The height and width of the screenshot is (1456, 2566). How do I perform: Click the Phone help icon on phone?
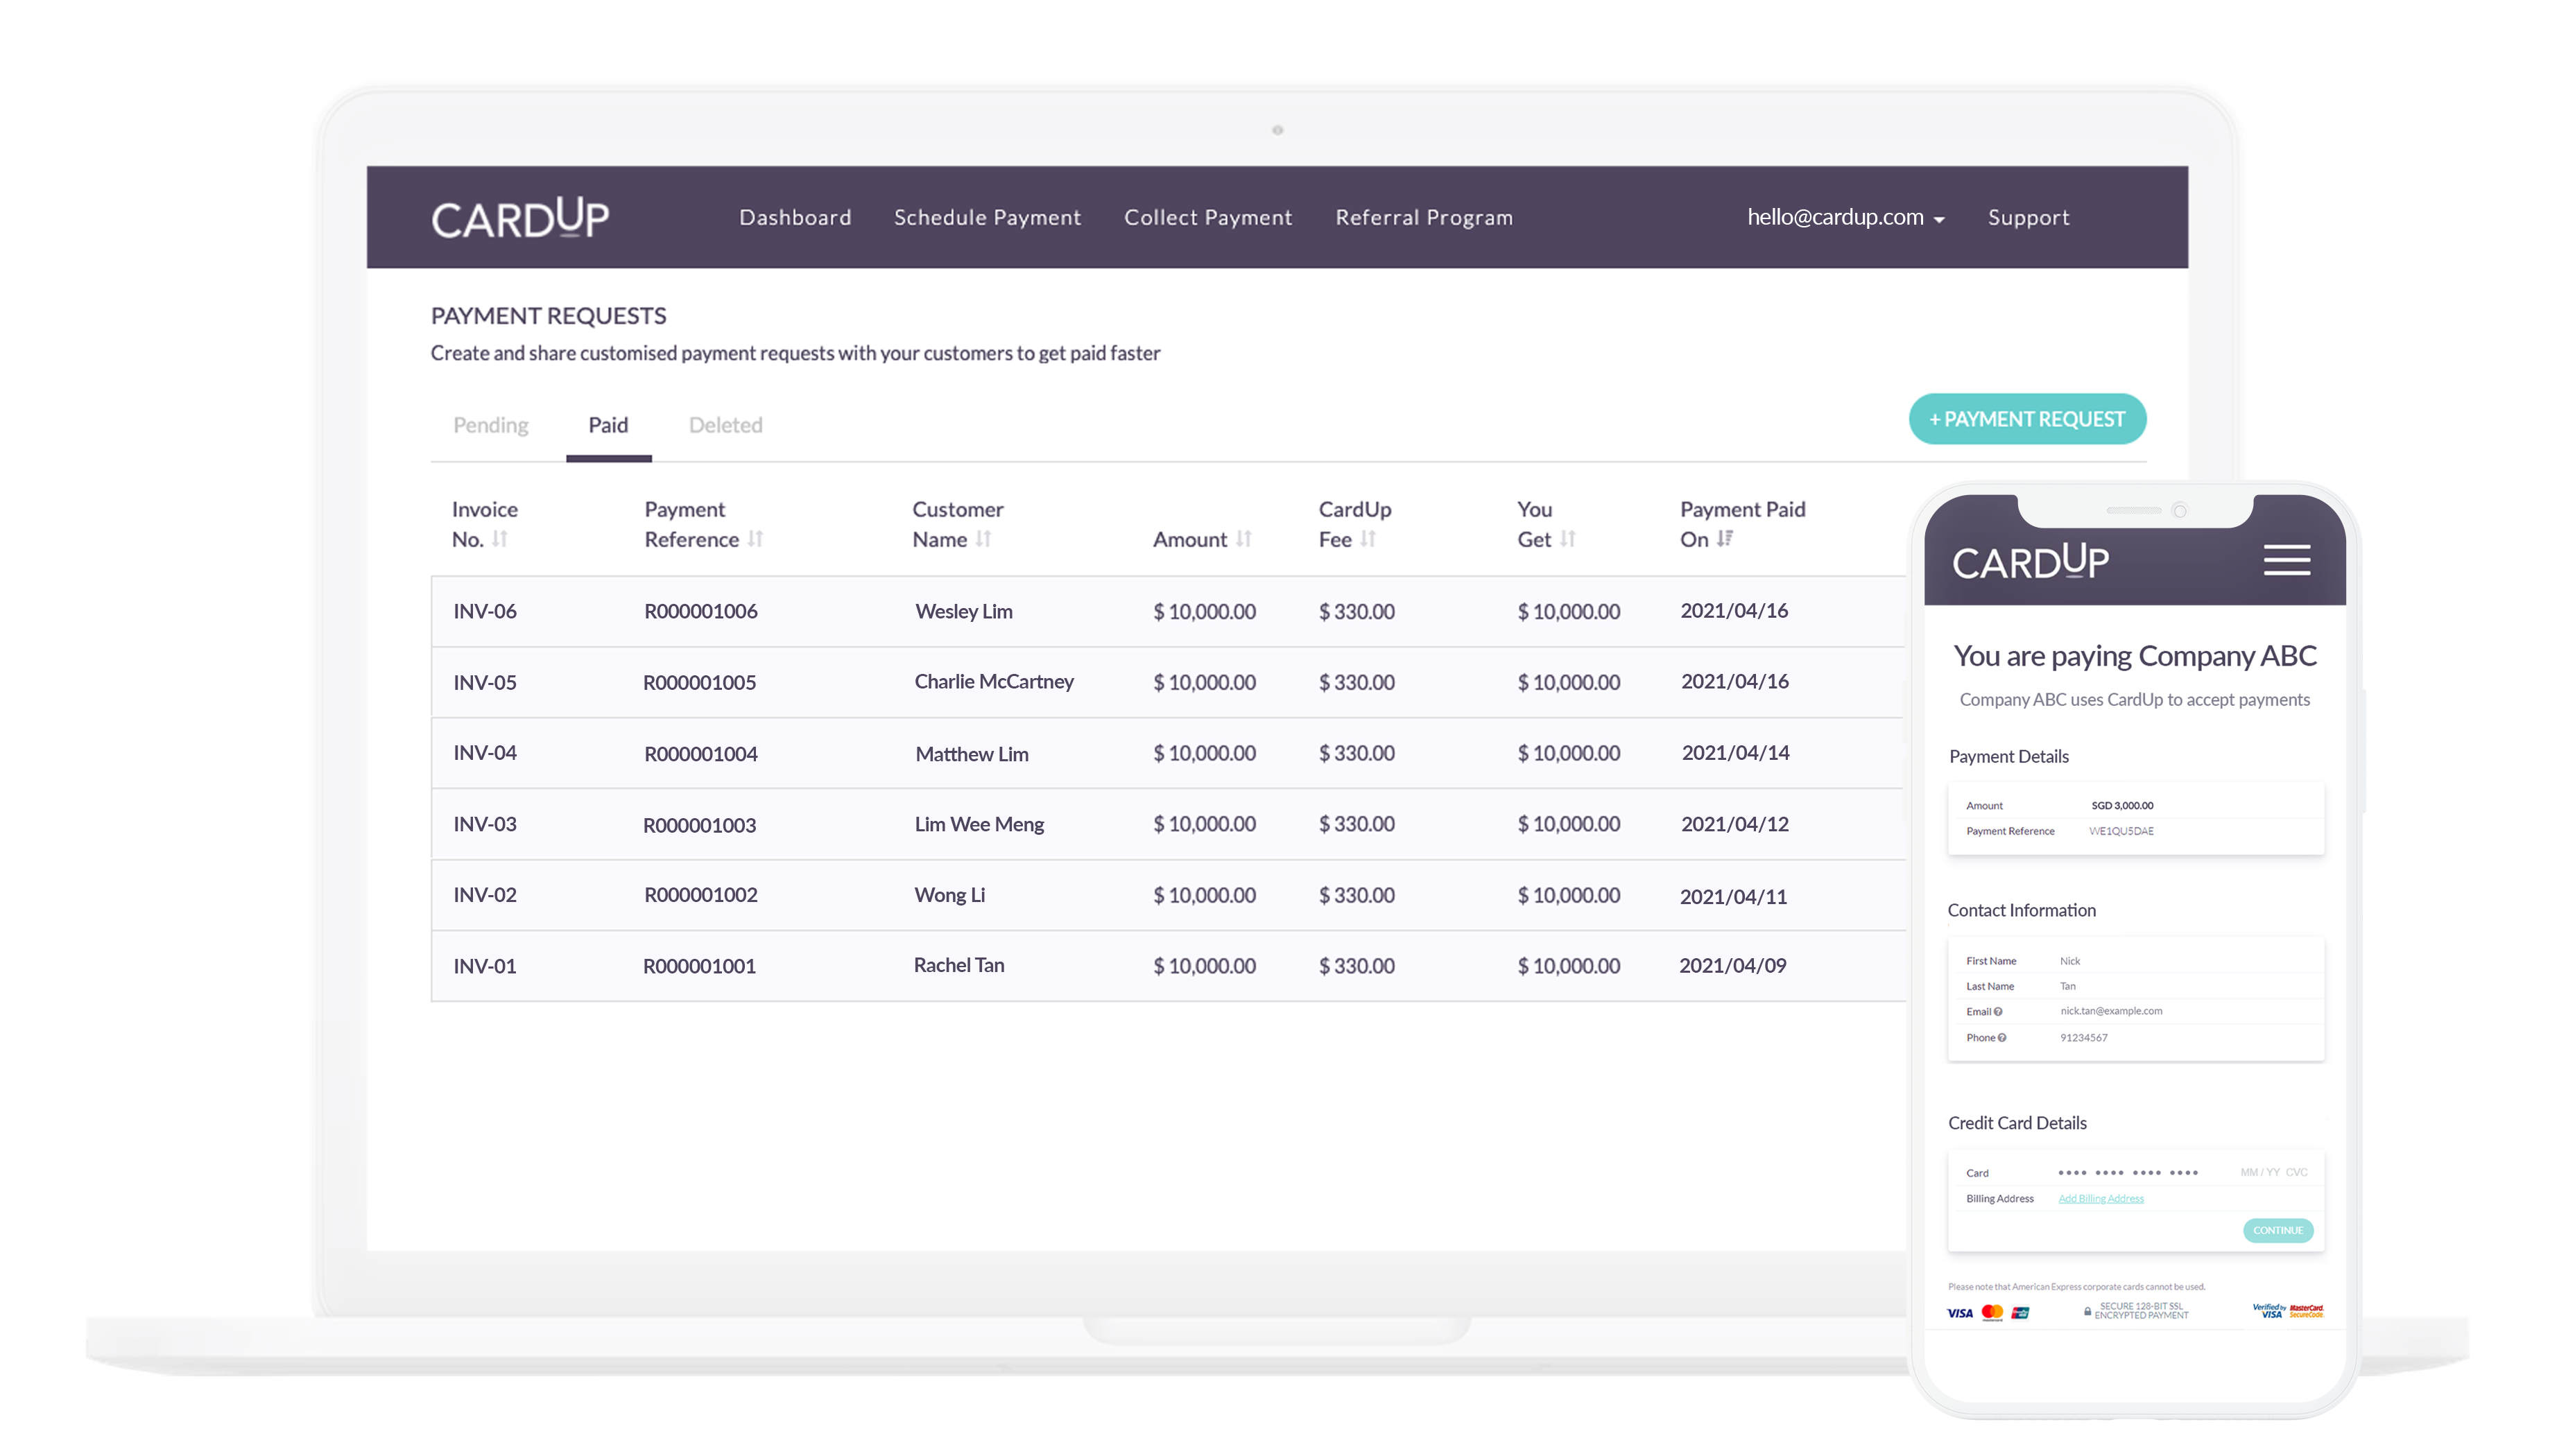pyautogui.click(x=2001, y=1037)
